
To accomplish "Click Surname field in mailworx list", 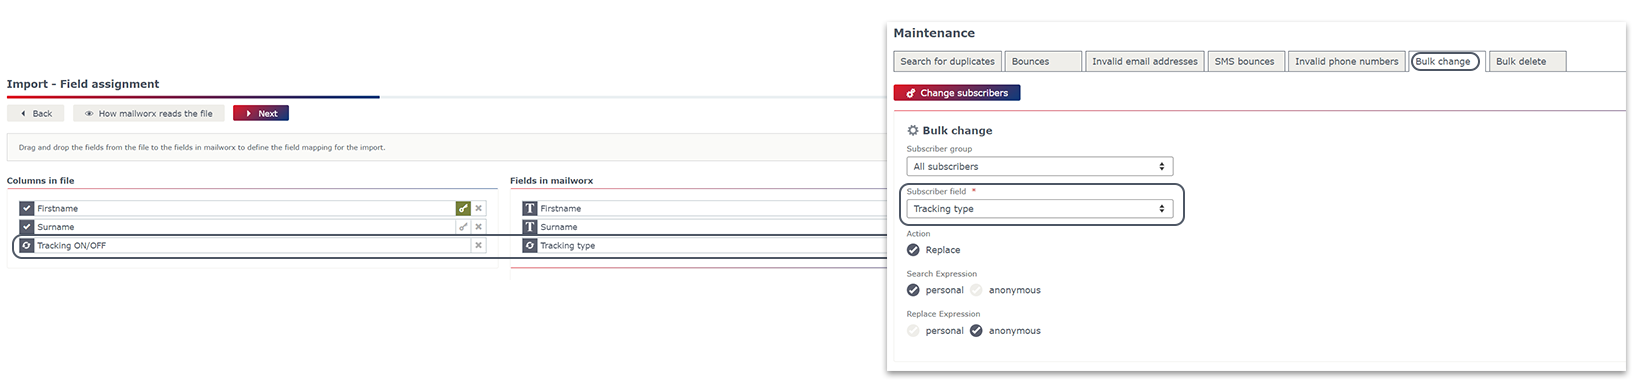I will pos(704,227).
